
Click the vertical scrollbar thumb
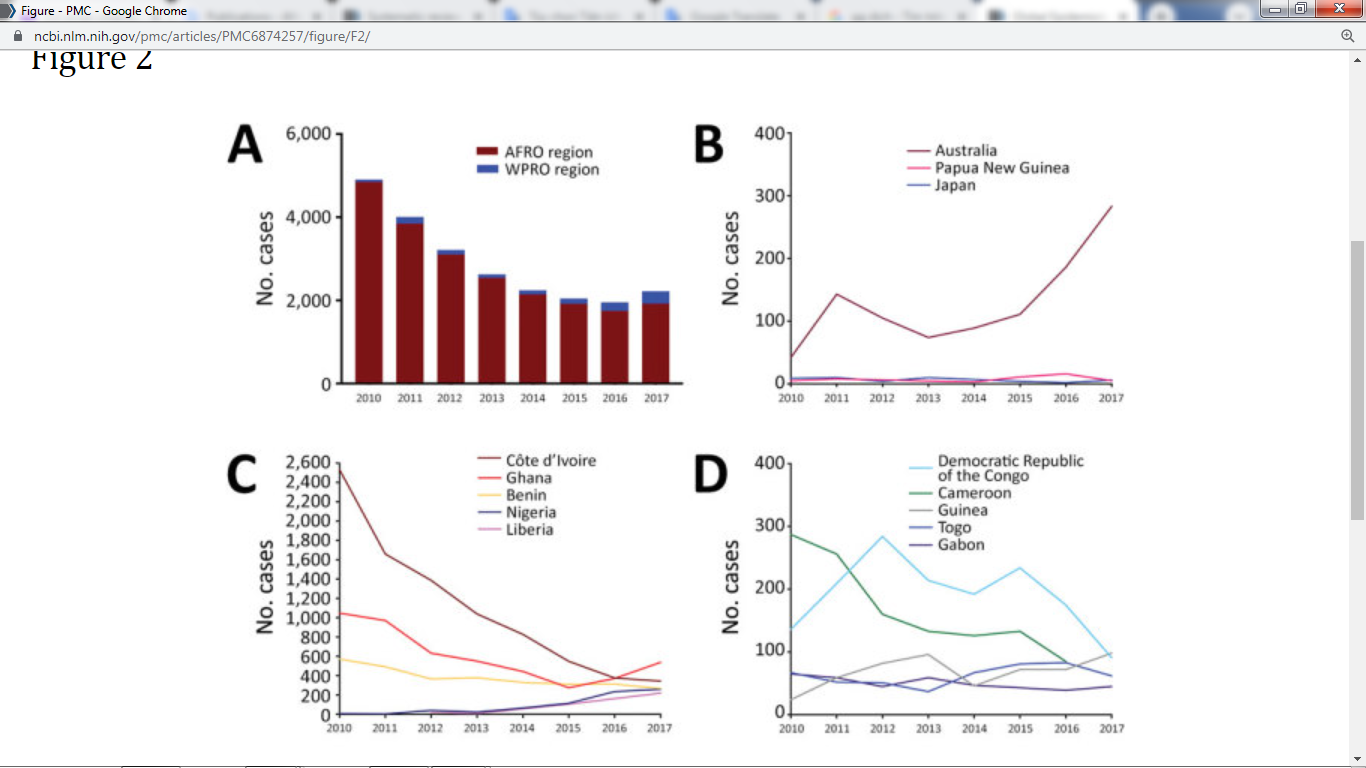point(1357,380)
